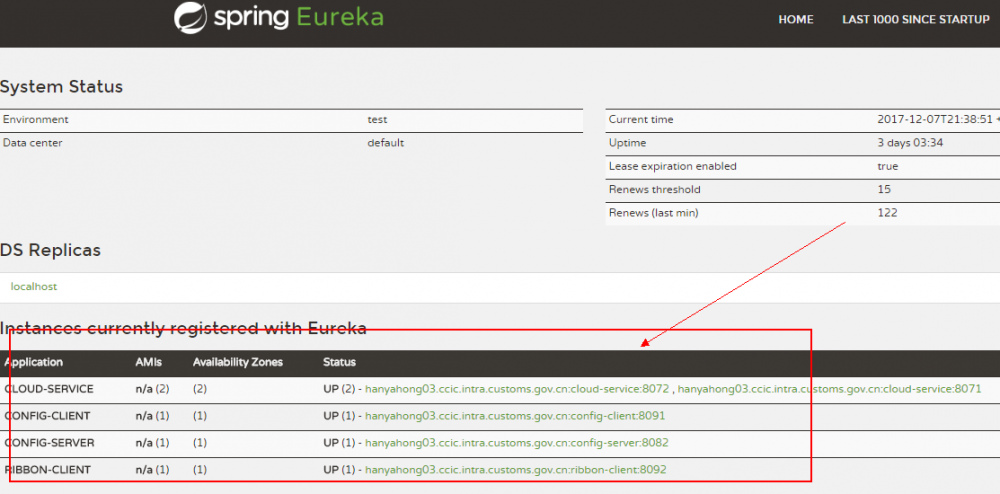Select the lease expiration value 'true'
Screen dimensions: 1000x494
tap(888, 166)
